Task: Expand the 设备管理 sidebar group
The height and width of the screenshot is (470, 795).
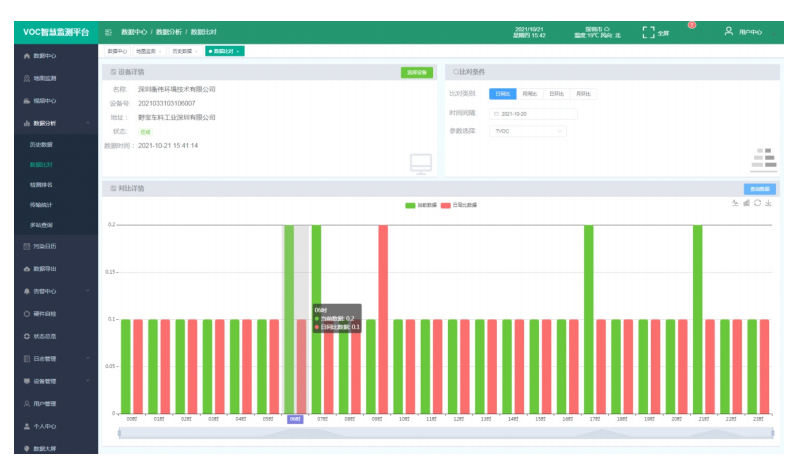Action: tap(56, 381)
